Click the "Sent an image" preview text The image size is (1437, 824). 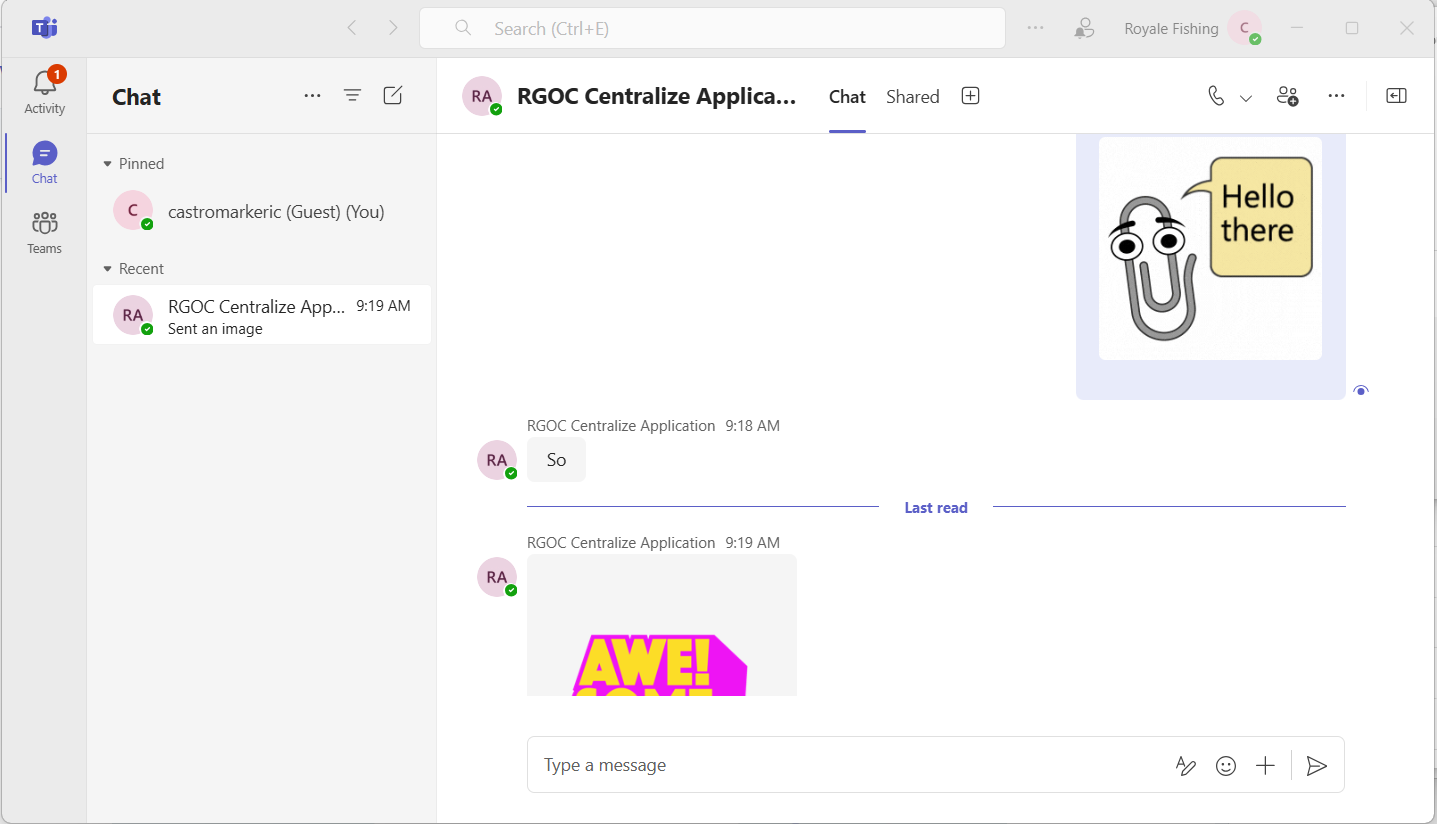click(215, 329)
